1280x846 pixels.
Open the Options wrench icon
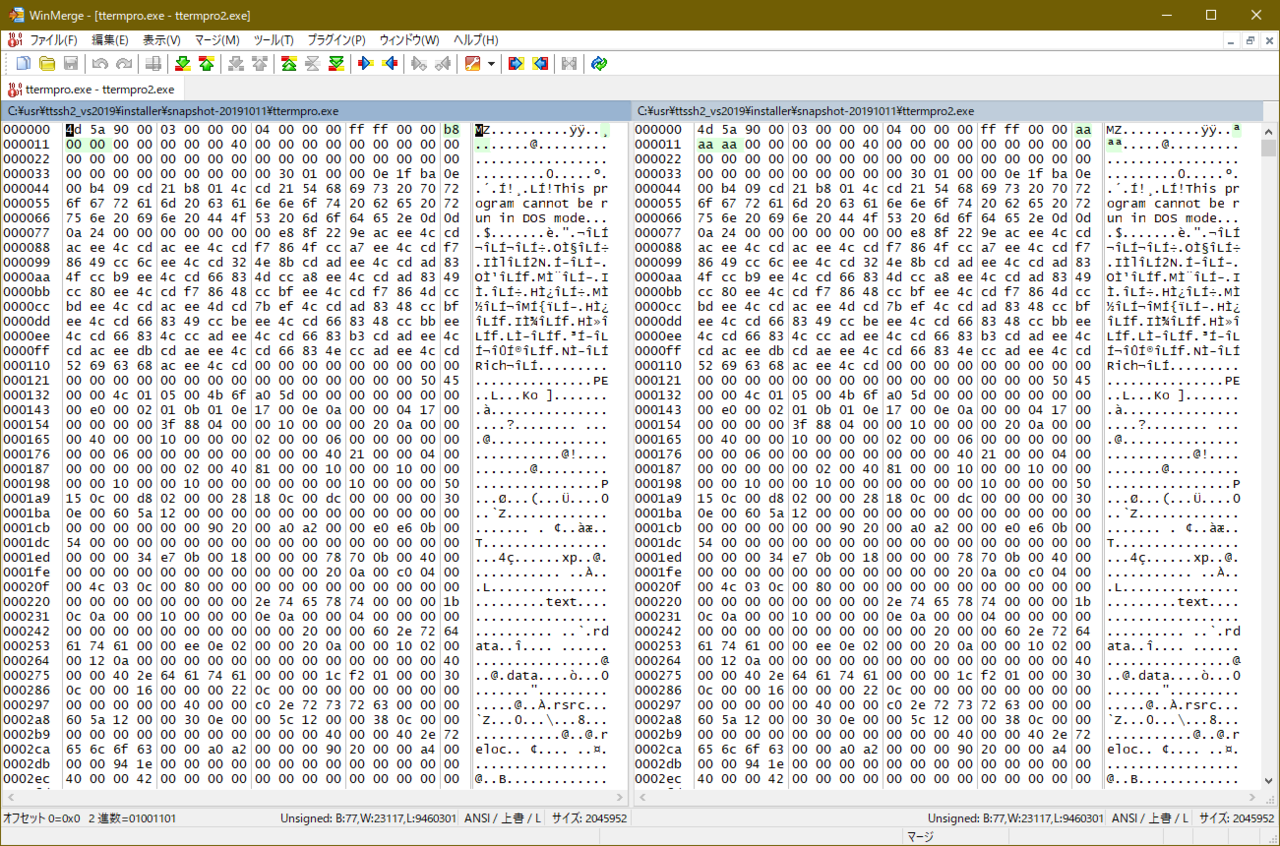pos(472,64)
